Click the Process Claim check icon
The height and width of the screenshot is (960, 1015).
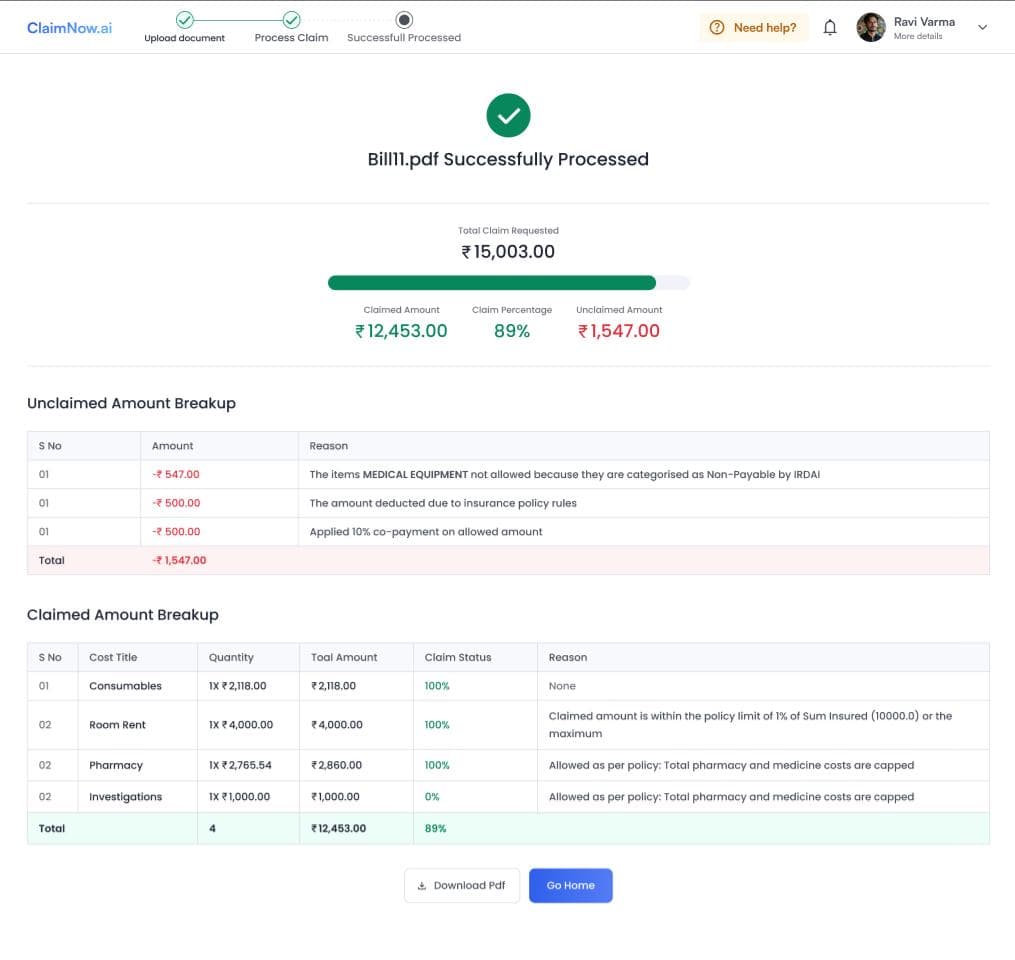pos(290,18)
